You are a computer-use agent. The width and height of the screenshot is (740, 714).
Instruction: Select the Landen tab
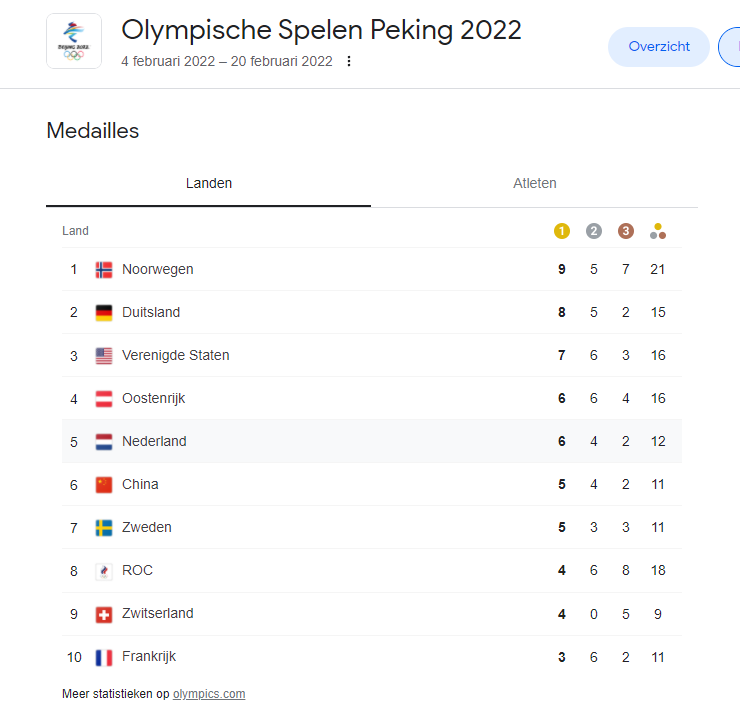[209, 184]
